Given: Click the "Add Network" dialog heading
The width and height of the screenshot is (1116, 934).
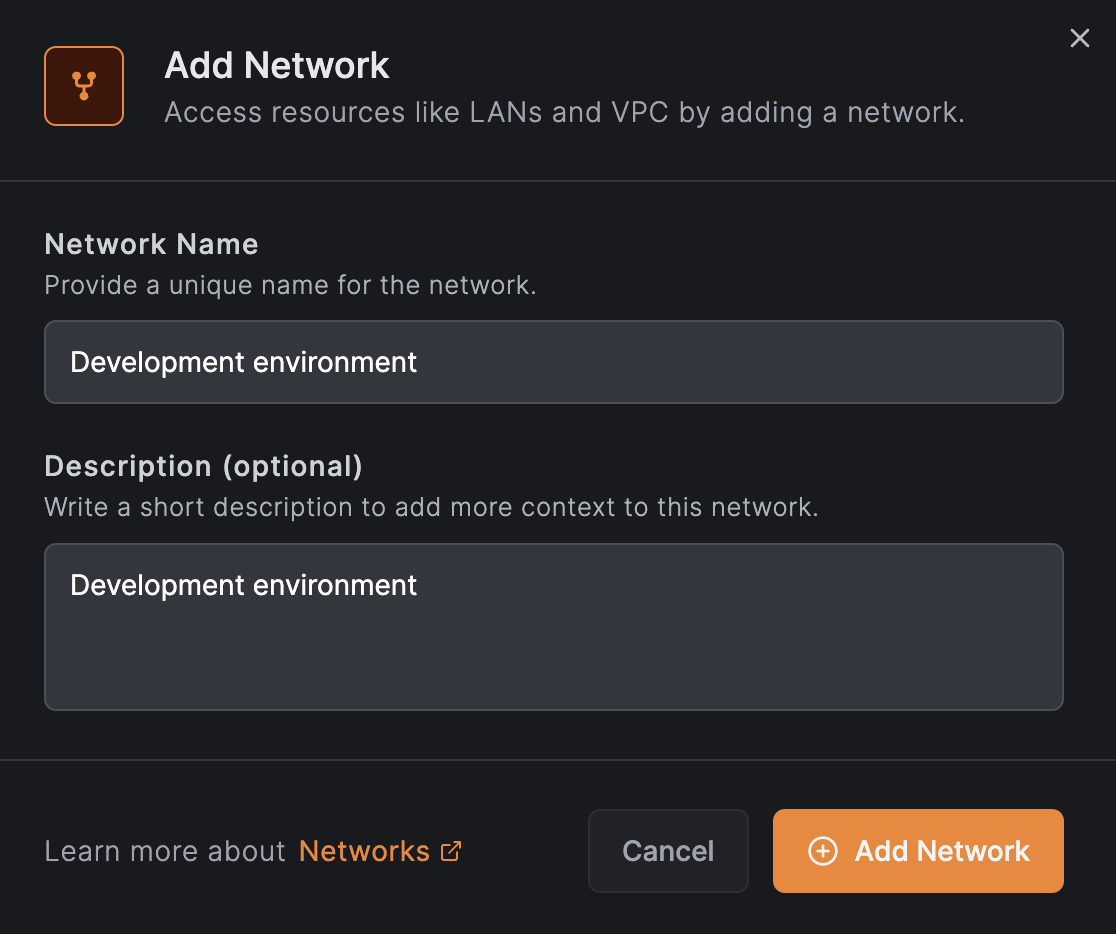Looking at the screenshot, I should point(277,66).
